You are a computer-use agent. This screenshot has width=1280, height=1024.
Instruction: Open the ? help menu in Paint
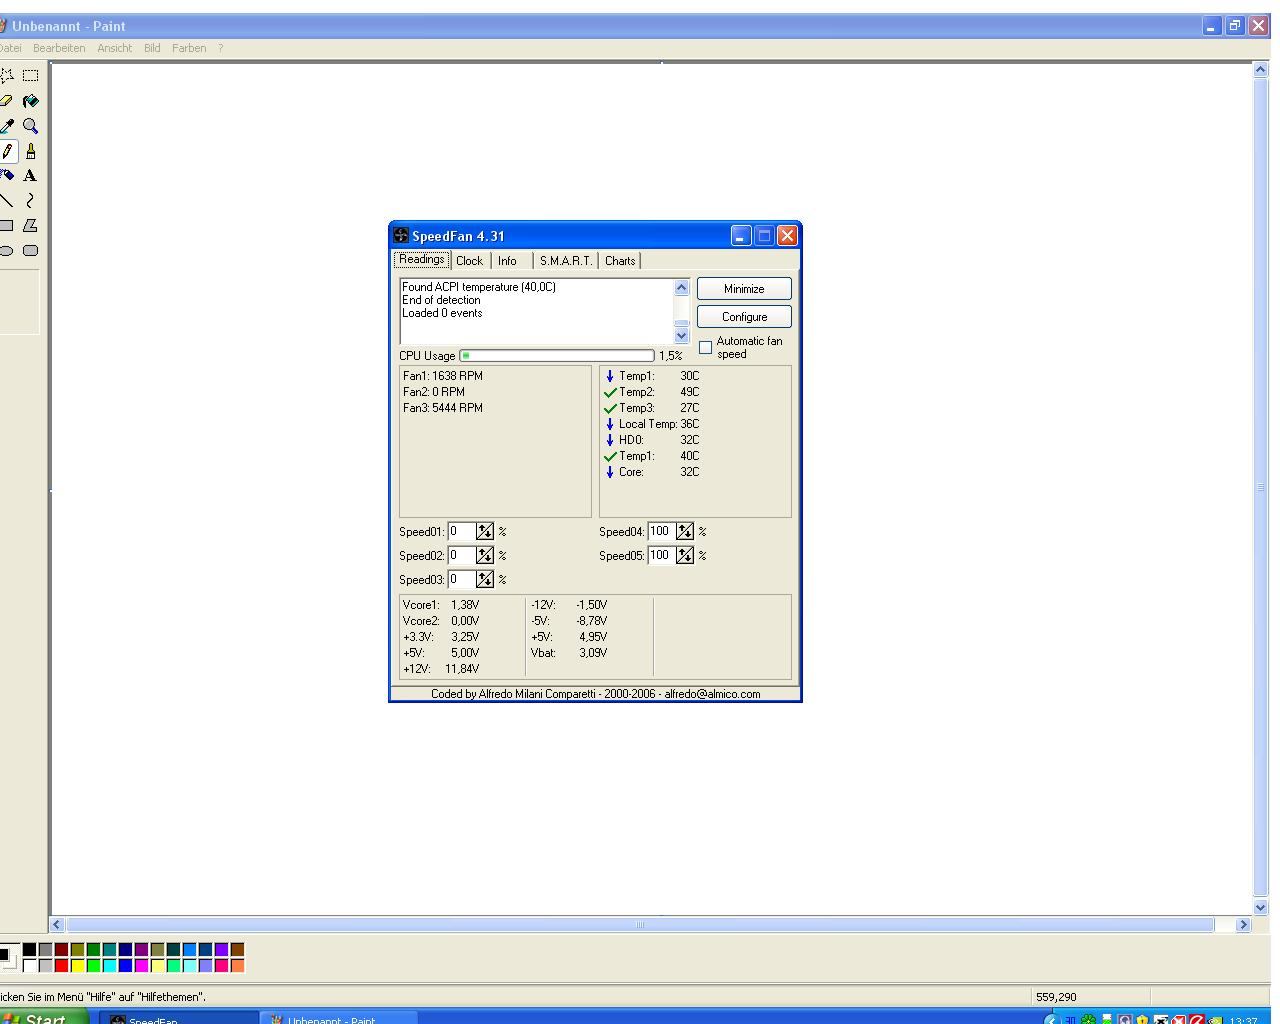click(221, 48)
